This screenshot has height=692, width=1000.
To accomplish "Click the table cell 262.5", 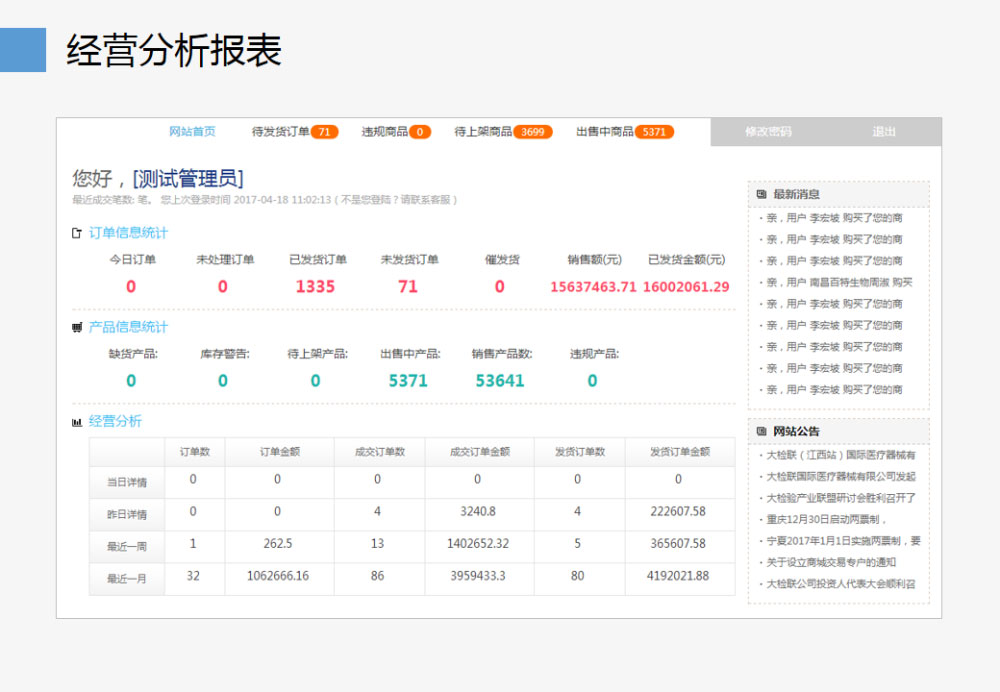I will coord(277,543).
